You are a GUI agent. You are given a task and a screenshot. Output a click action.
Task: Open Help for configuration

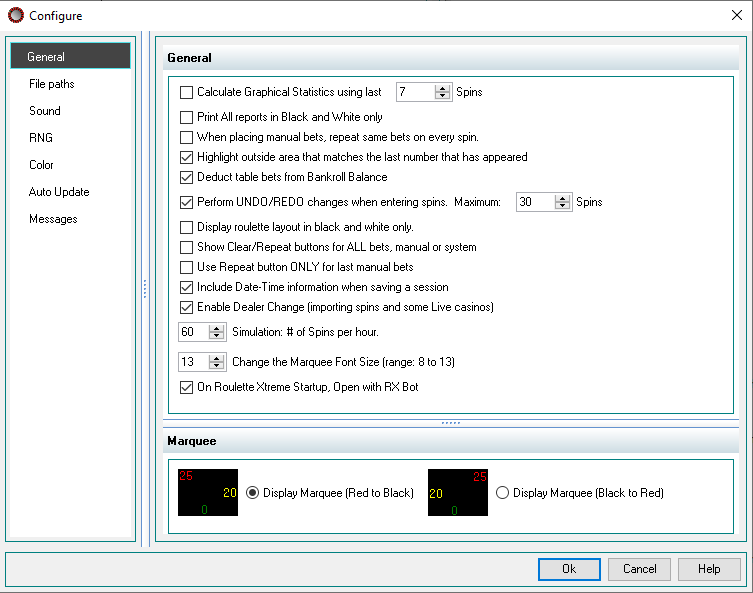click(x=709, y=569)
